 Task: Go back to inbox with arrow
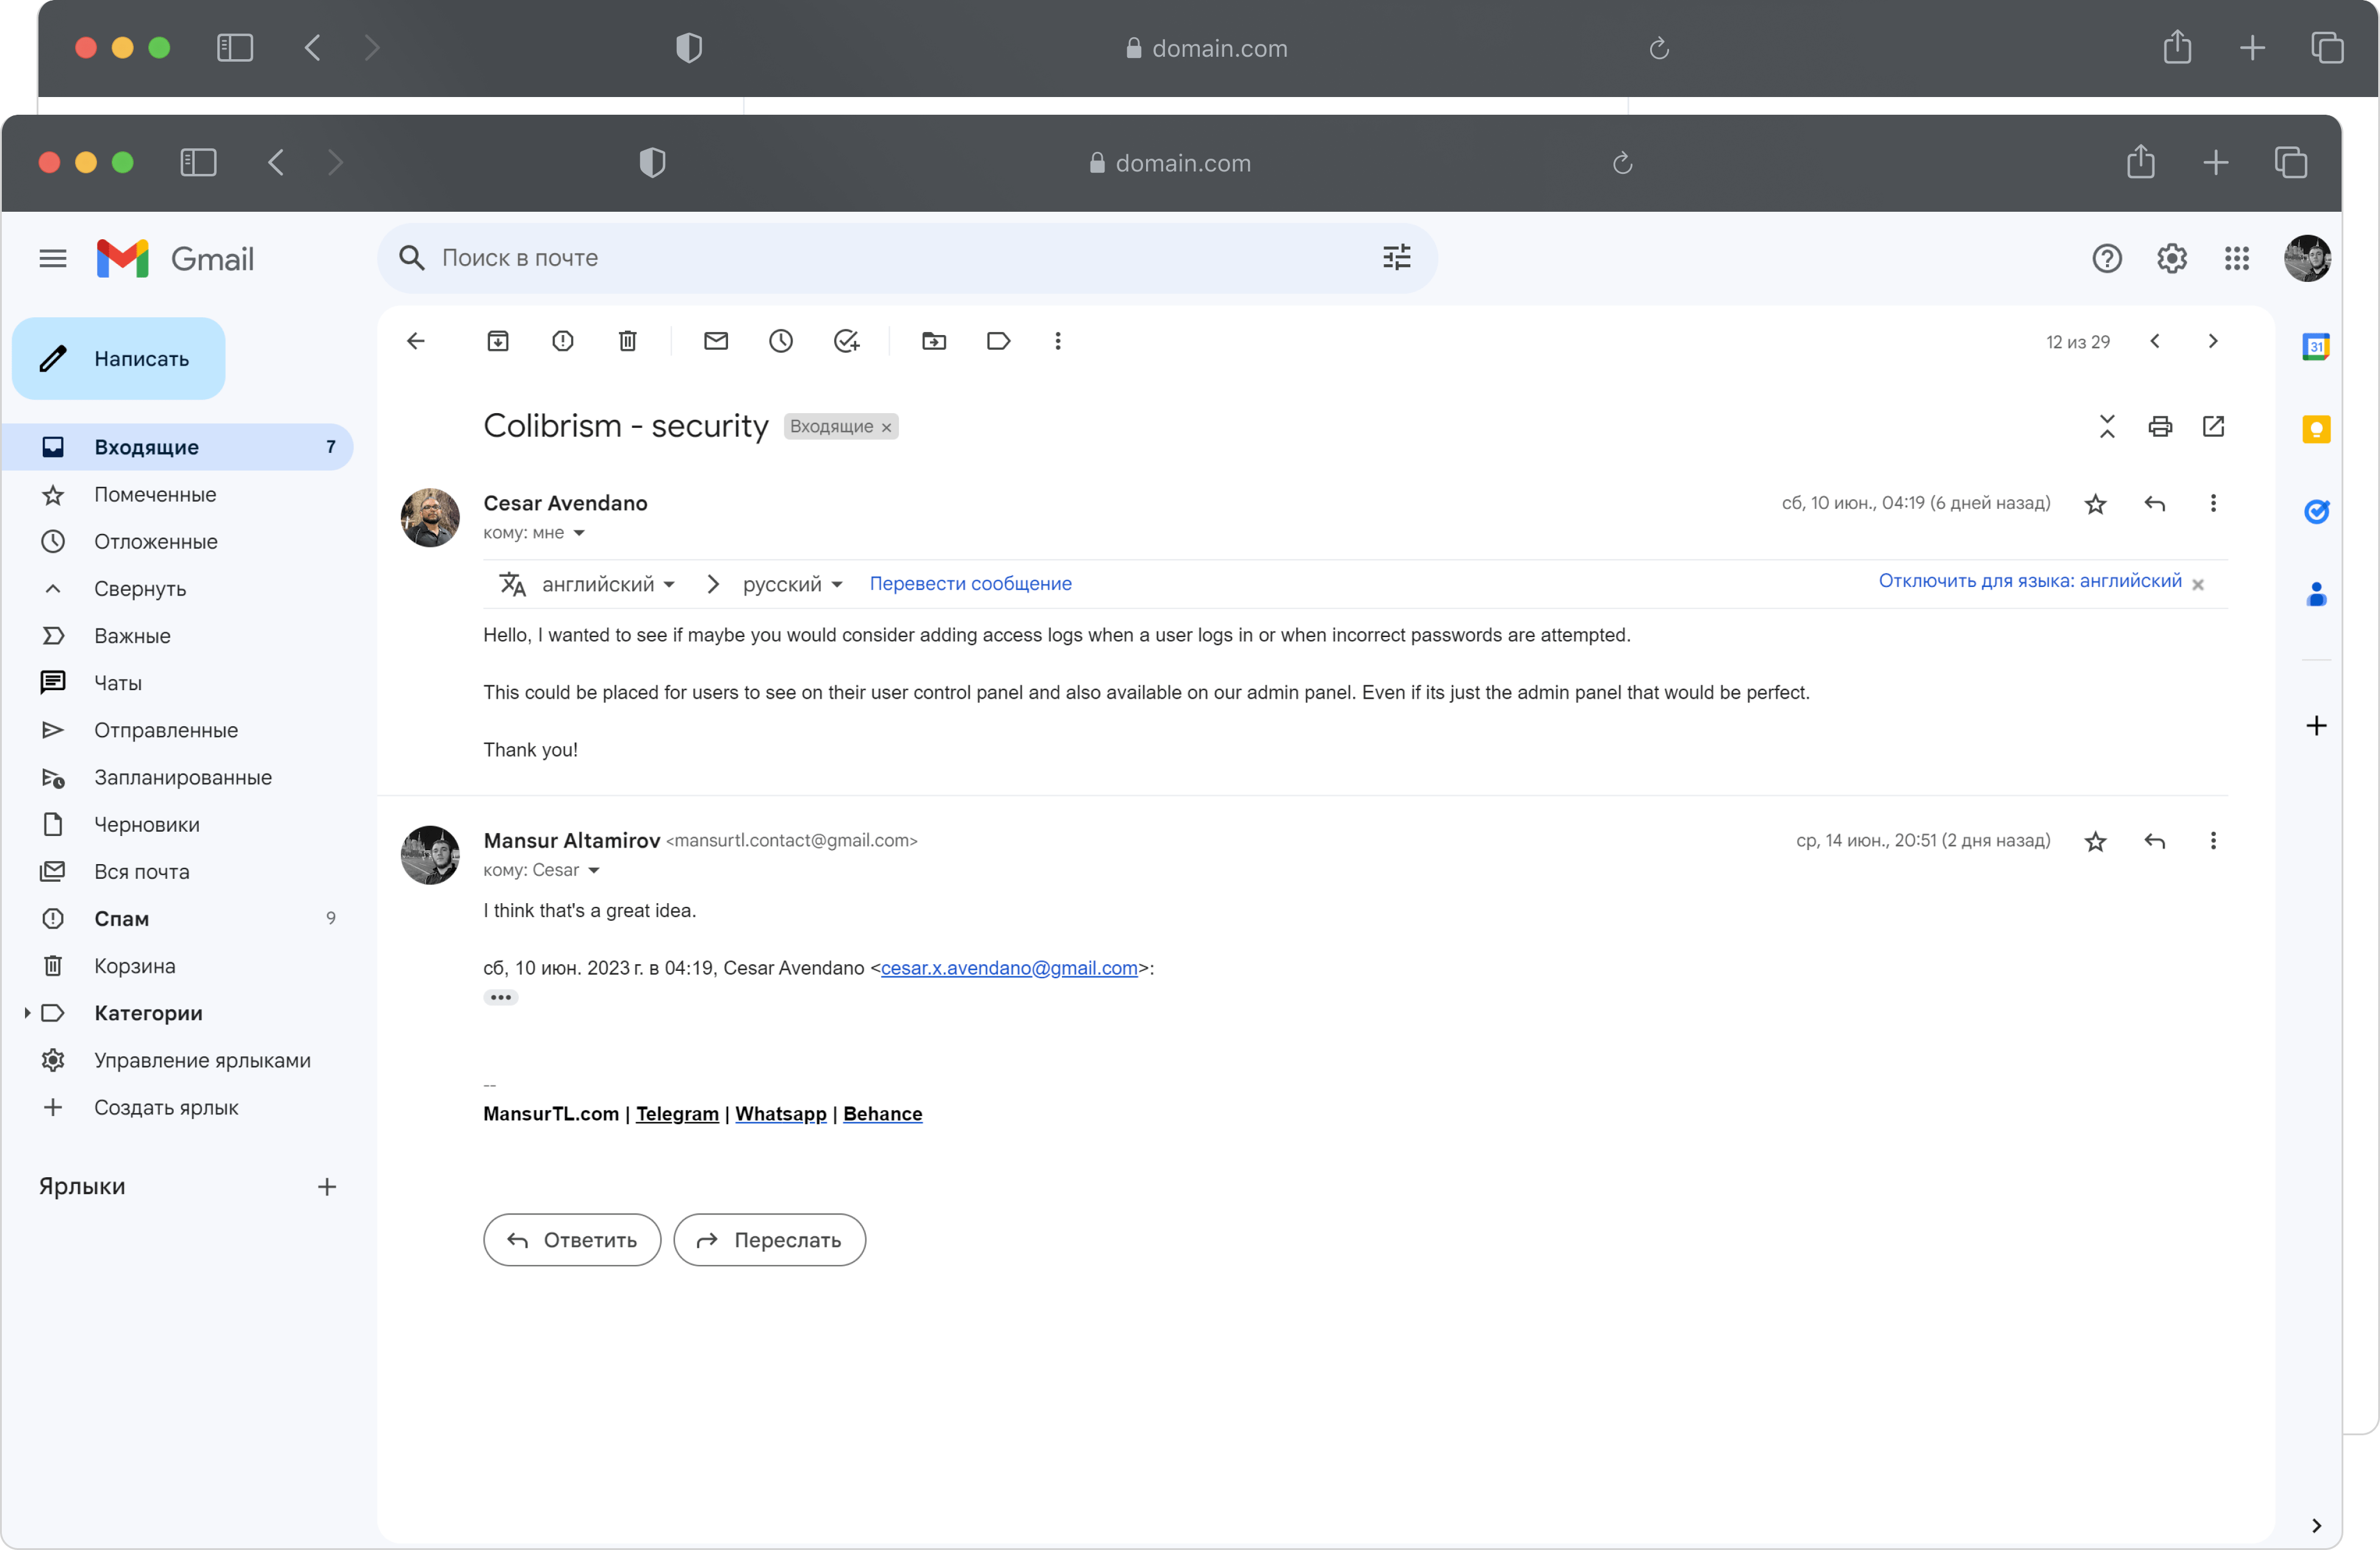click(x=416, y=341)
